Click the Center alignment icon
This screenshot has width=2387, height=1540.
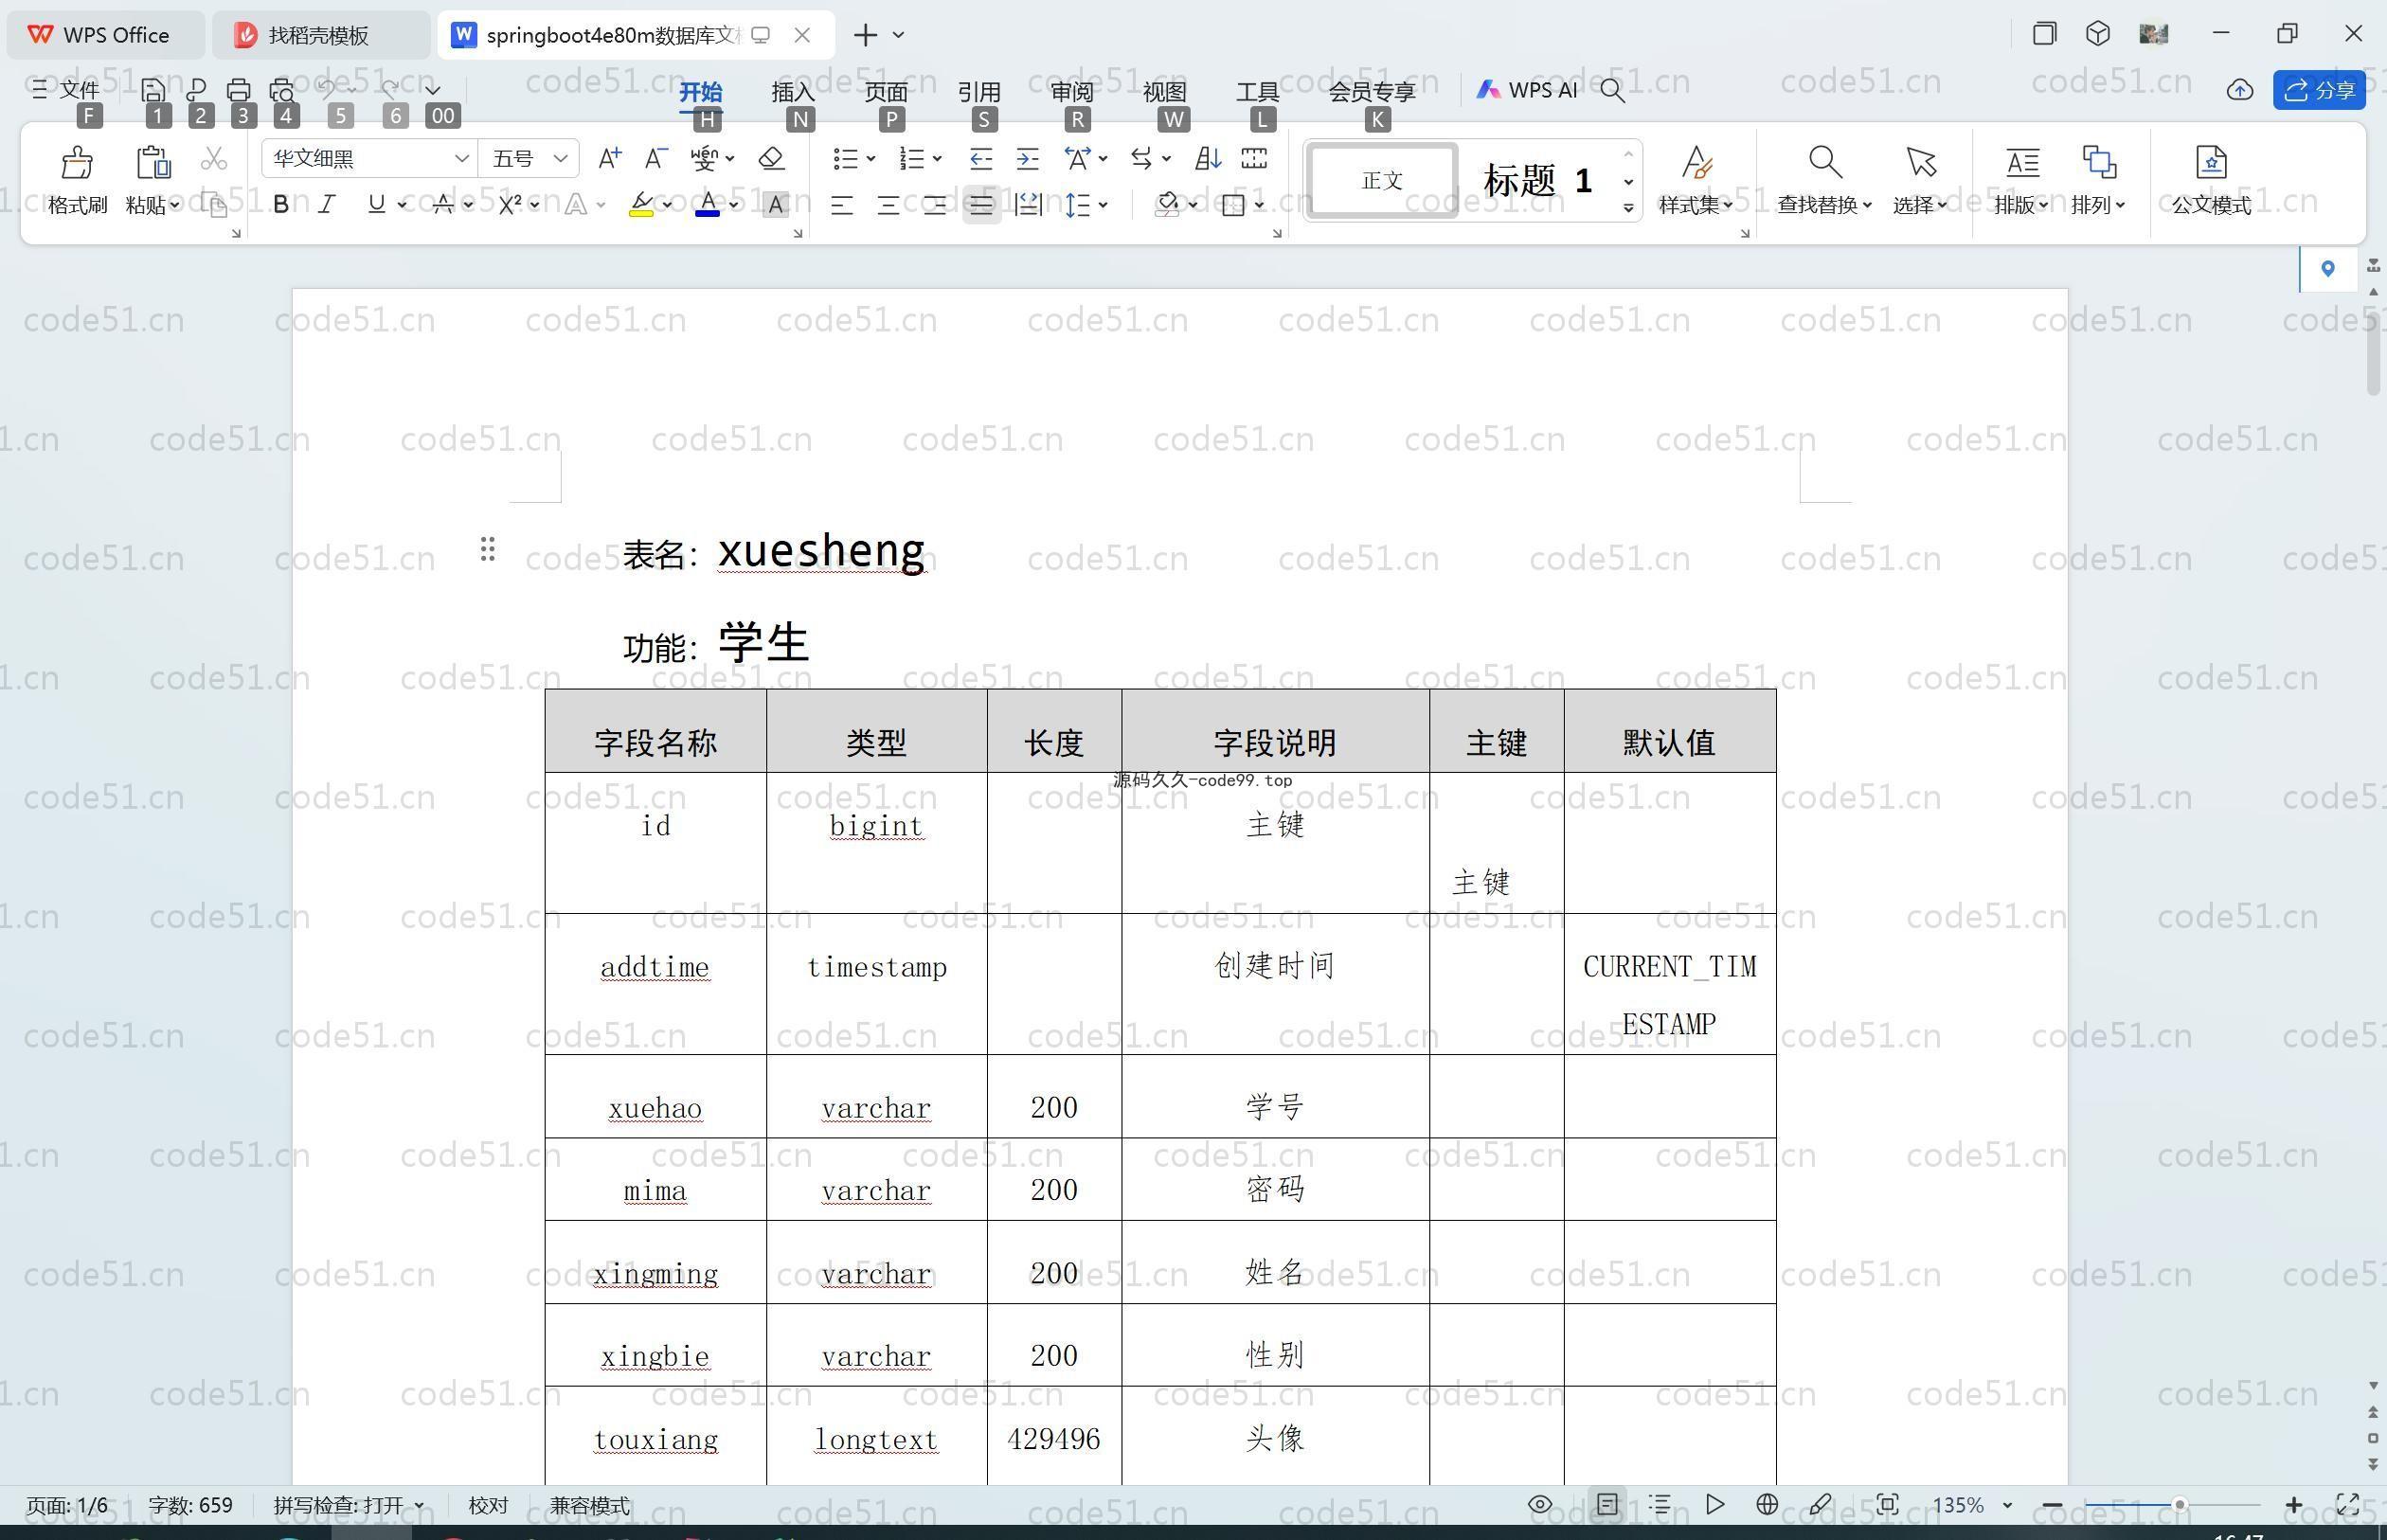888,205
